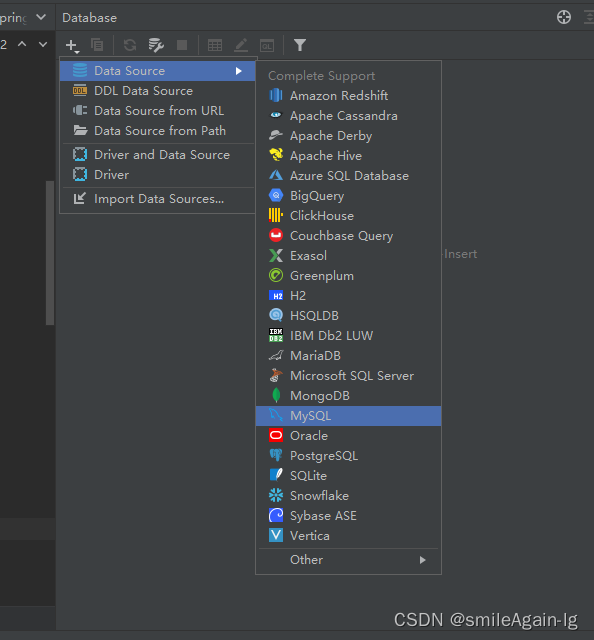The height and width of the screenshot is (640, 594).
Task: Expand the Other submenu
Action: pyautogui.click(x=348, y=560)
